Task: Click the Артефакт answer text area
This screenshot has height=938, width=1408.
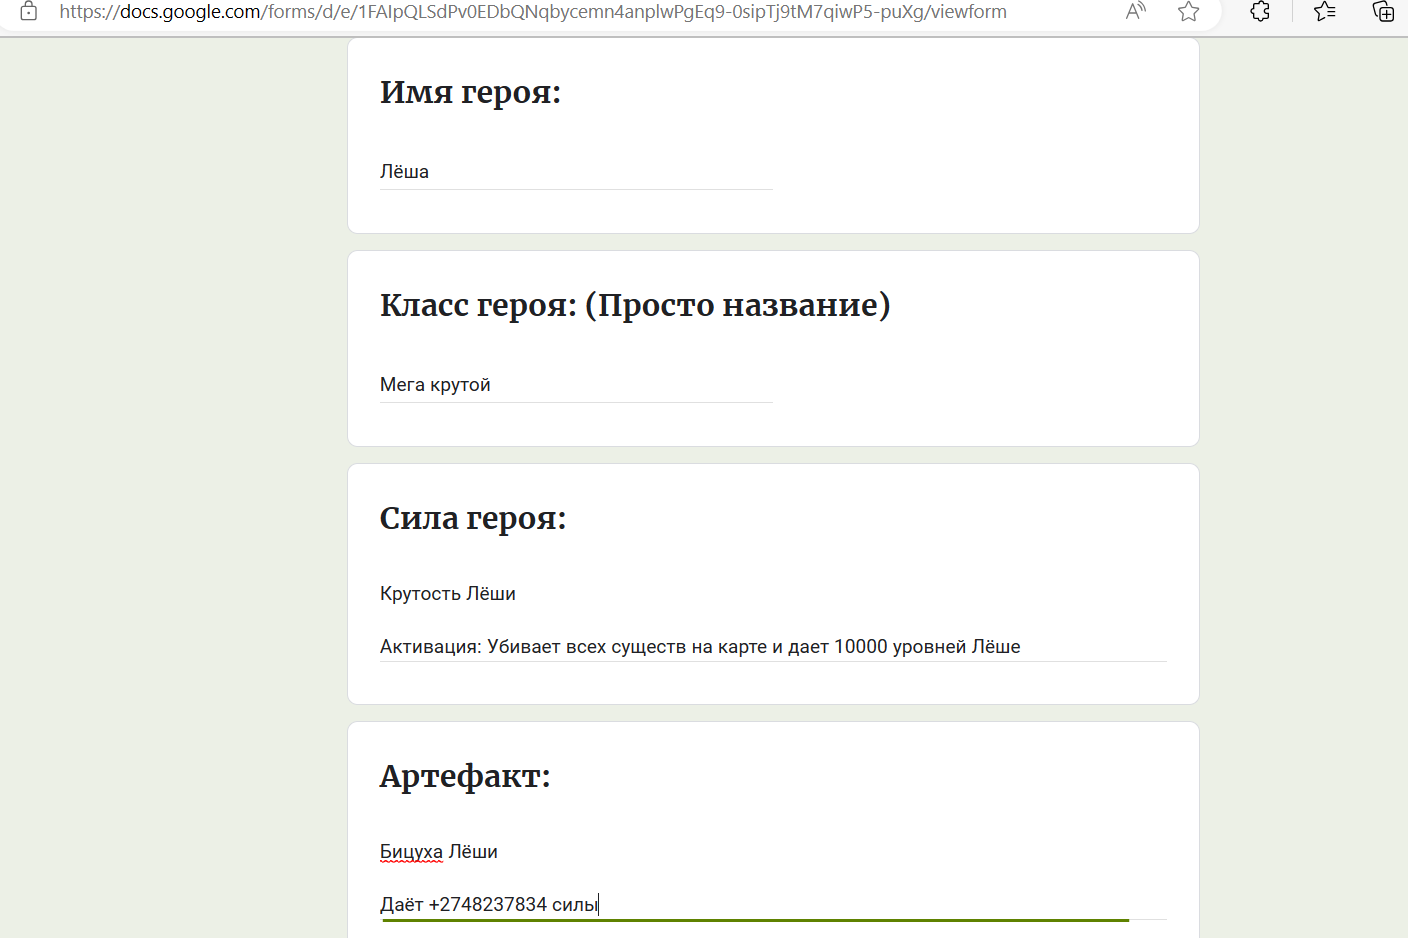Action: (x=773, y=878)
